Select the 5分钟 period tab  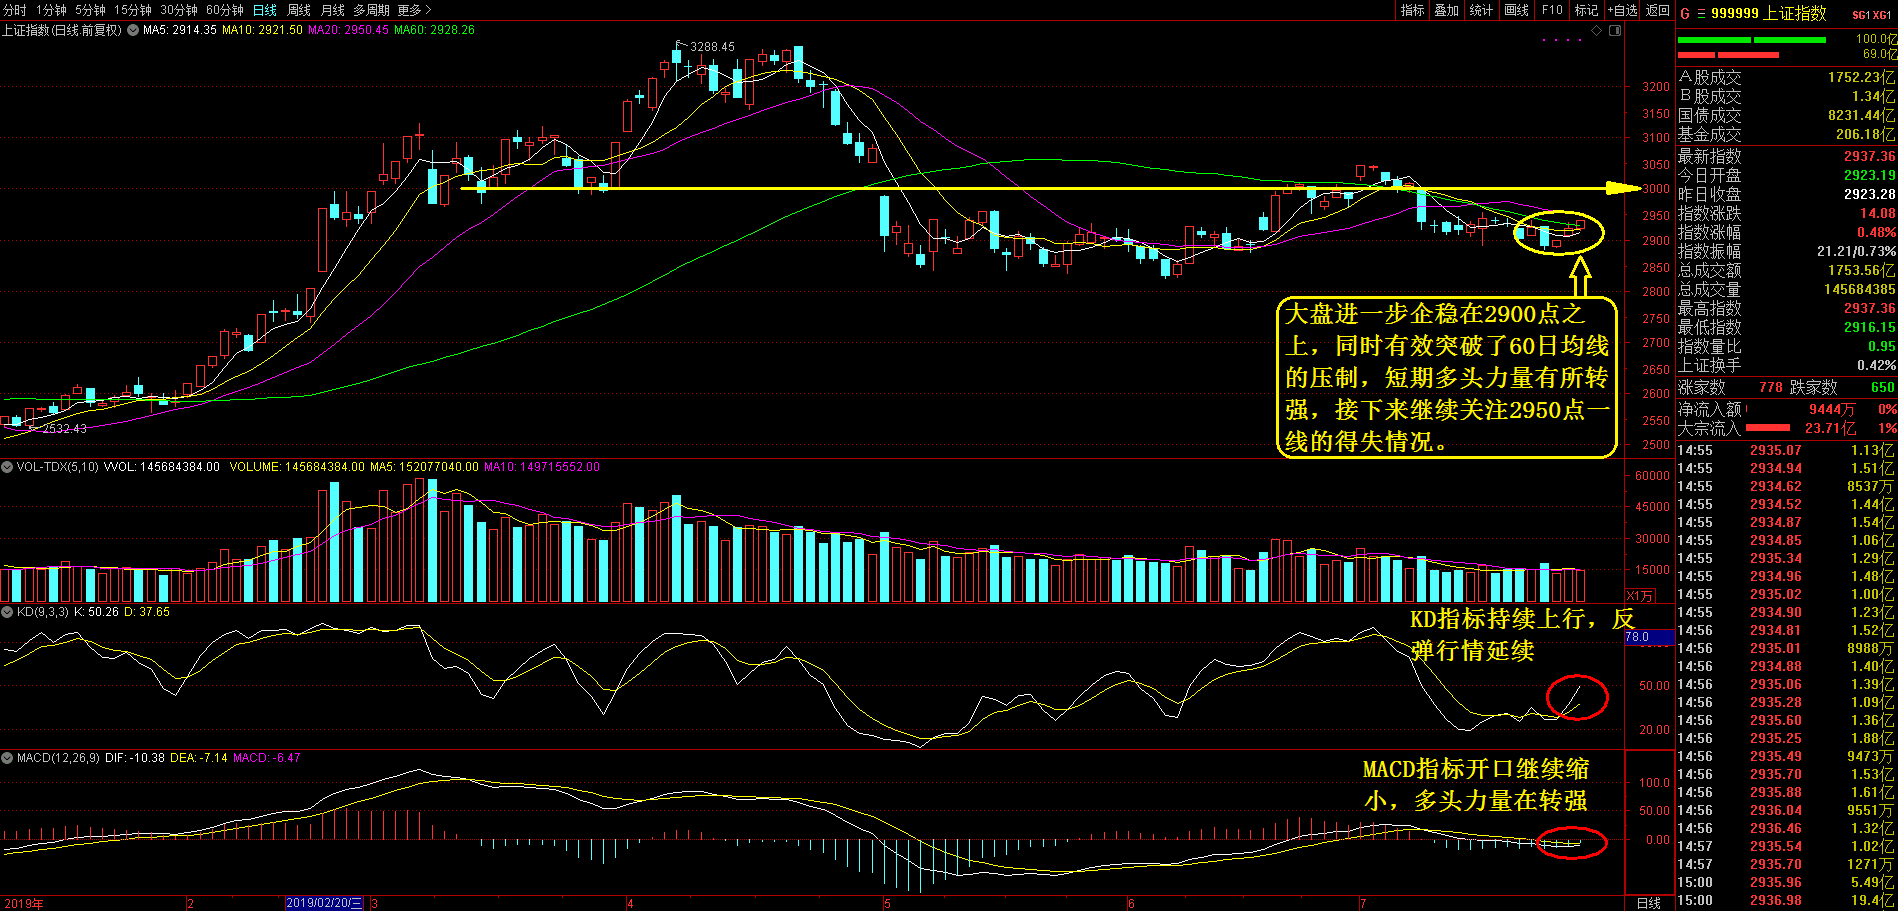click(x=90, y=10)
